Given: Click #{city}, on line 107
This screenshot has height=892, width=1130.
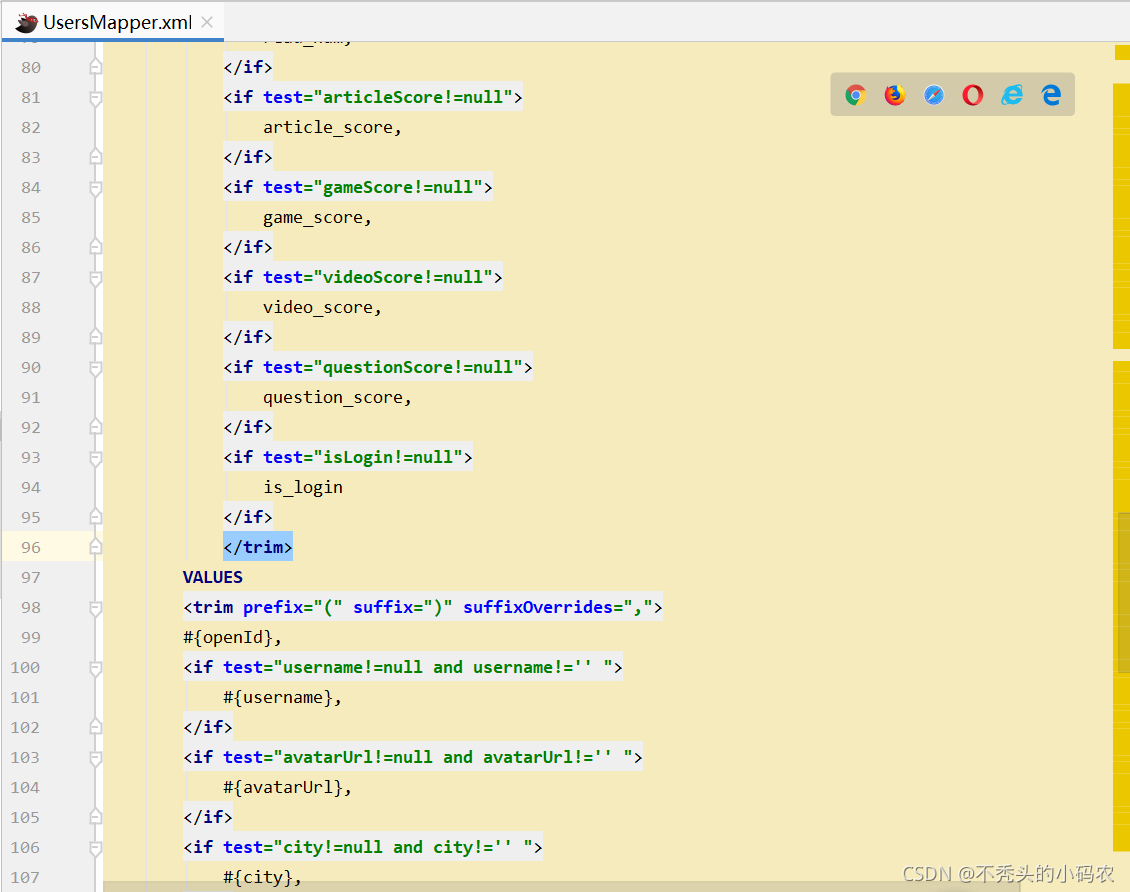Looking at the screenshot, I should (x=262, y=878).
